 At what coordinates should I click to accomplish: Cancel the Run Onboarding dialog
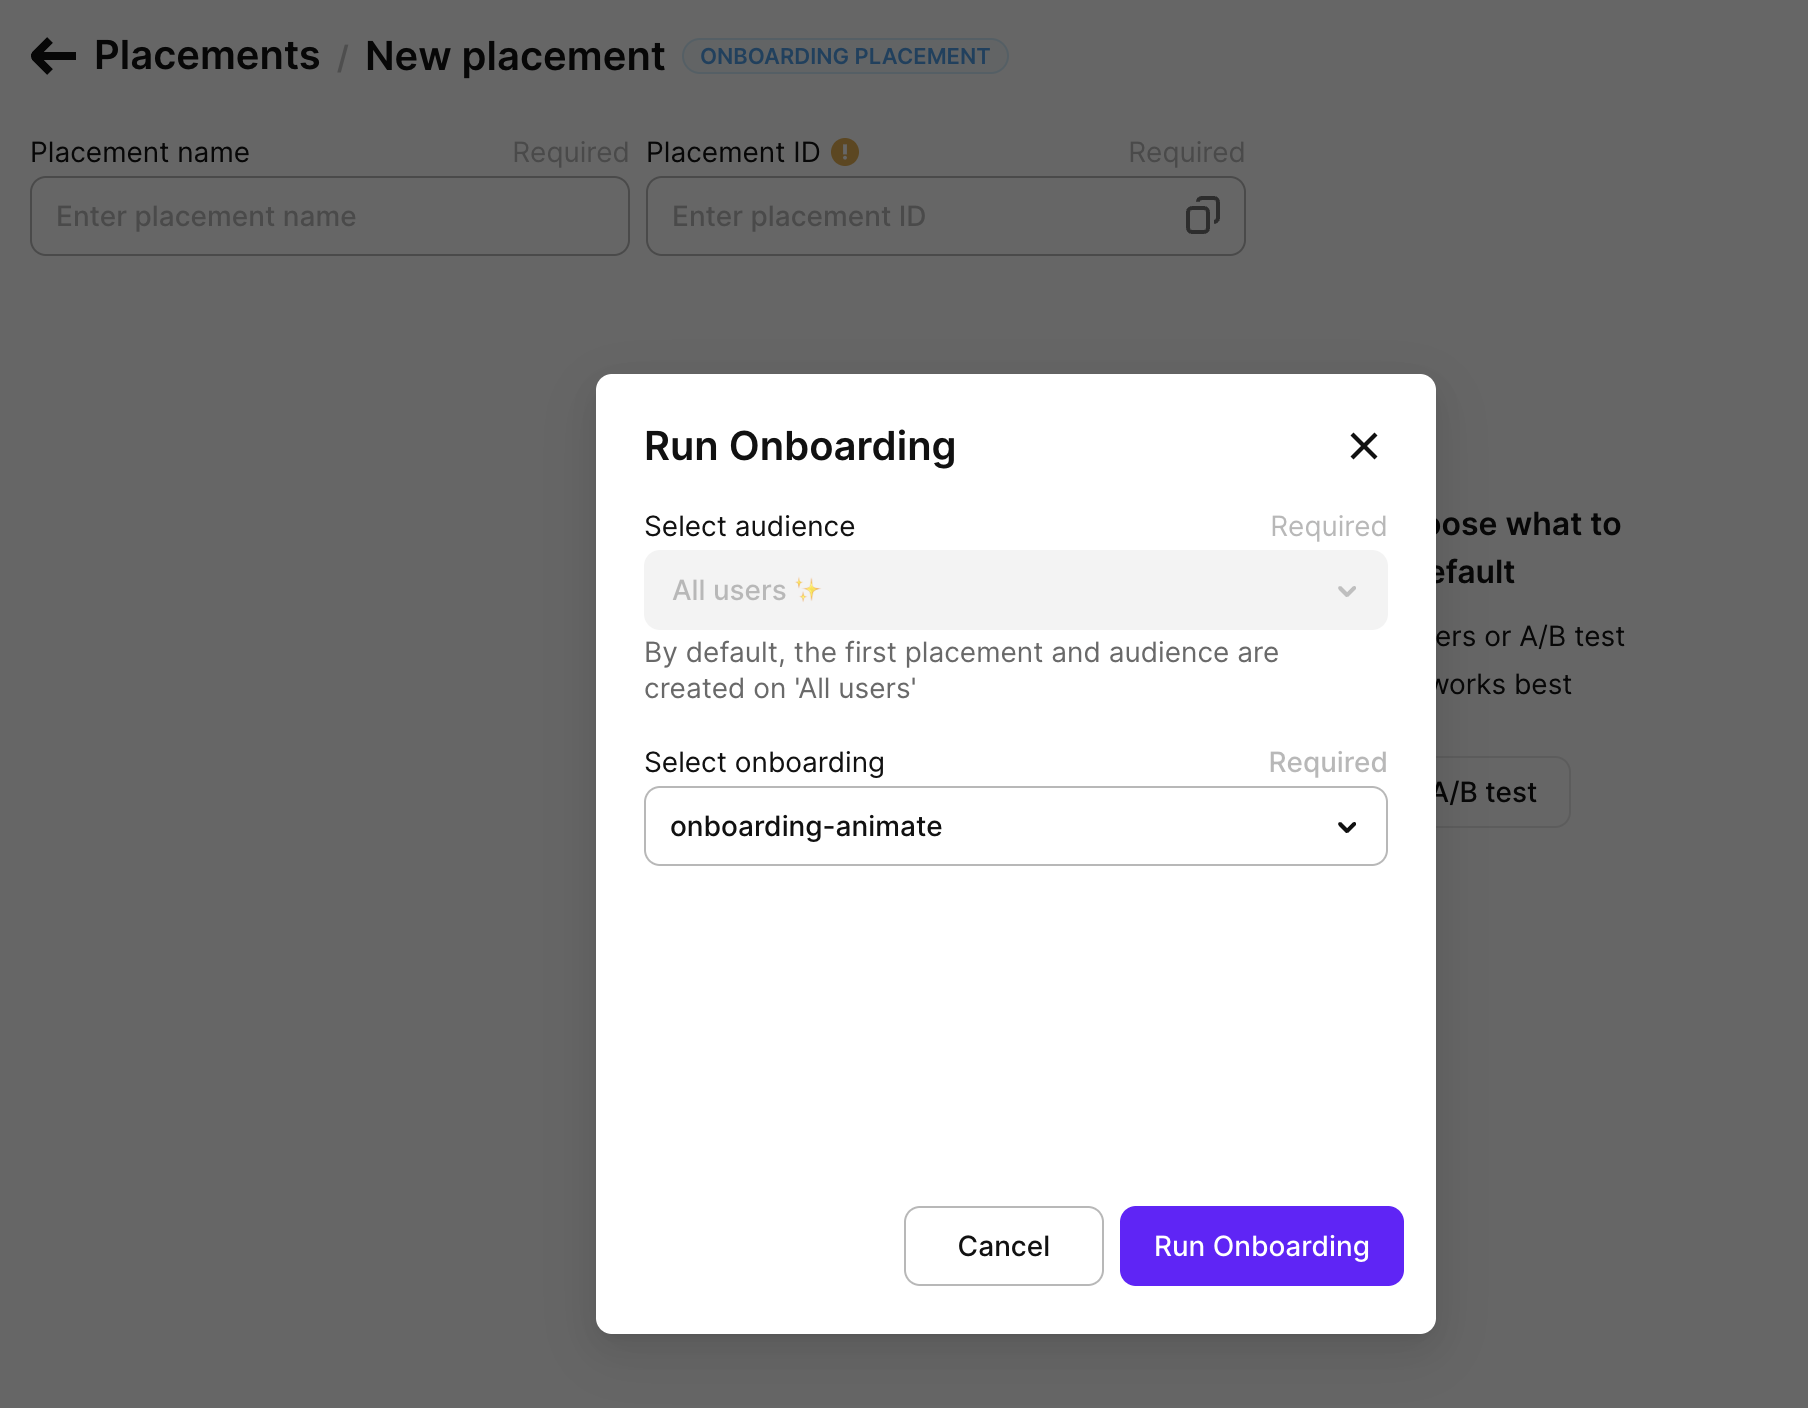1003,1246
